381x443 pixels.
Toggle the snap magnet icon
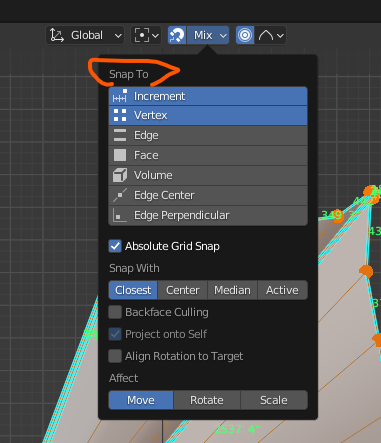pos(177,35)
